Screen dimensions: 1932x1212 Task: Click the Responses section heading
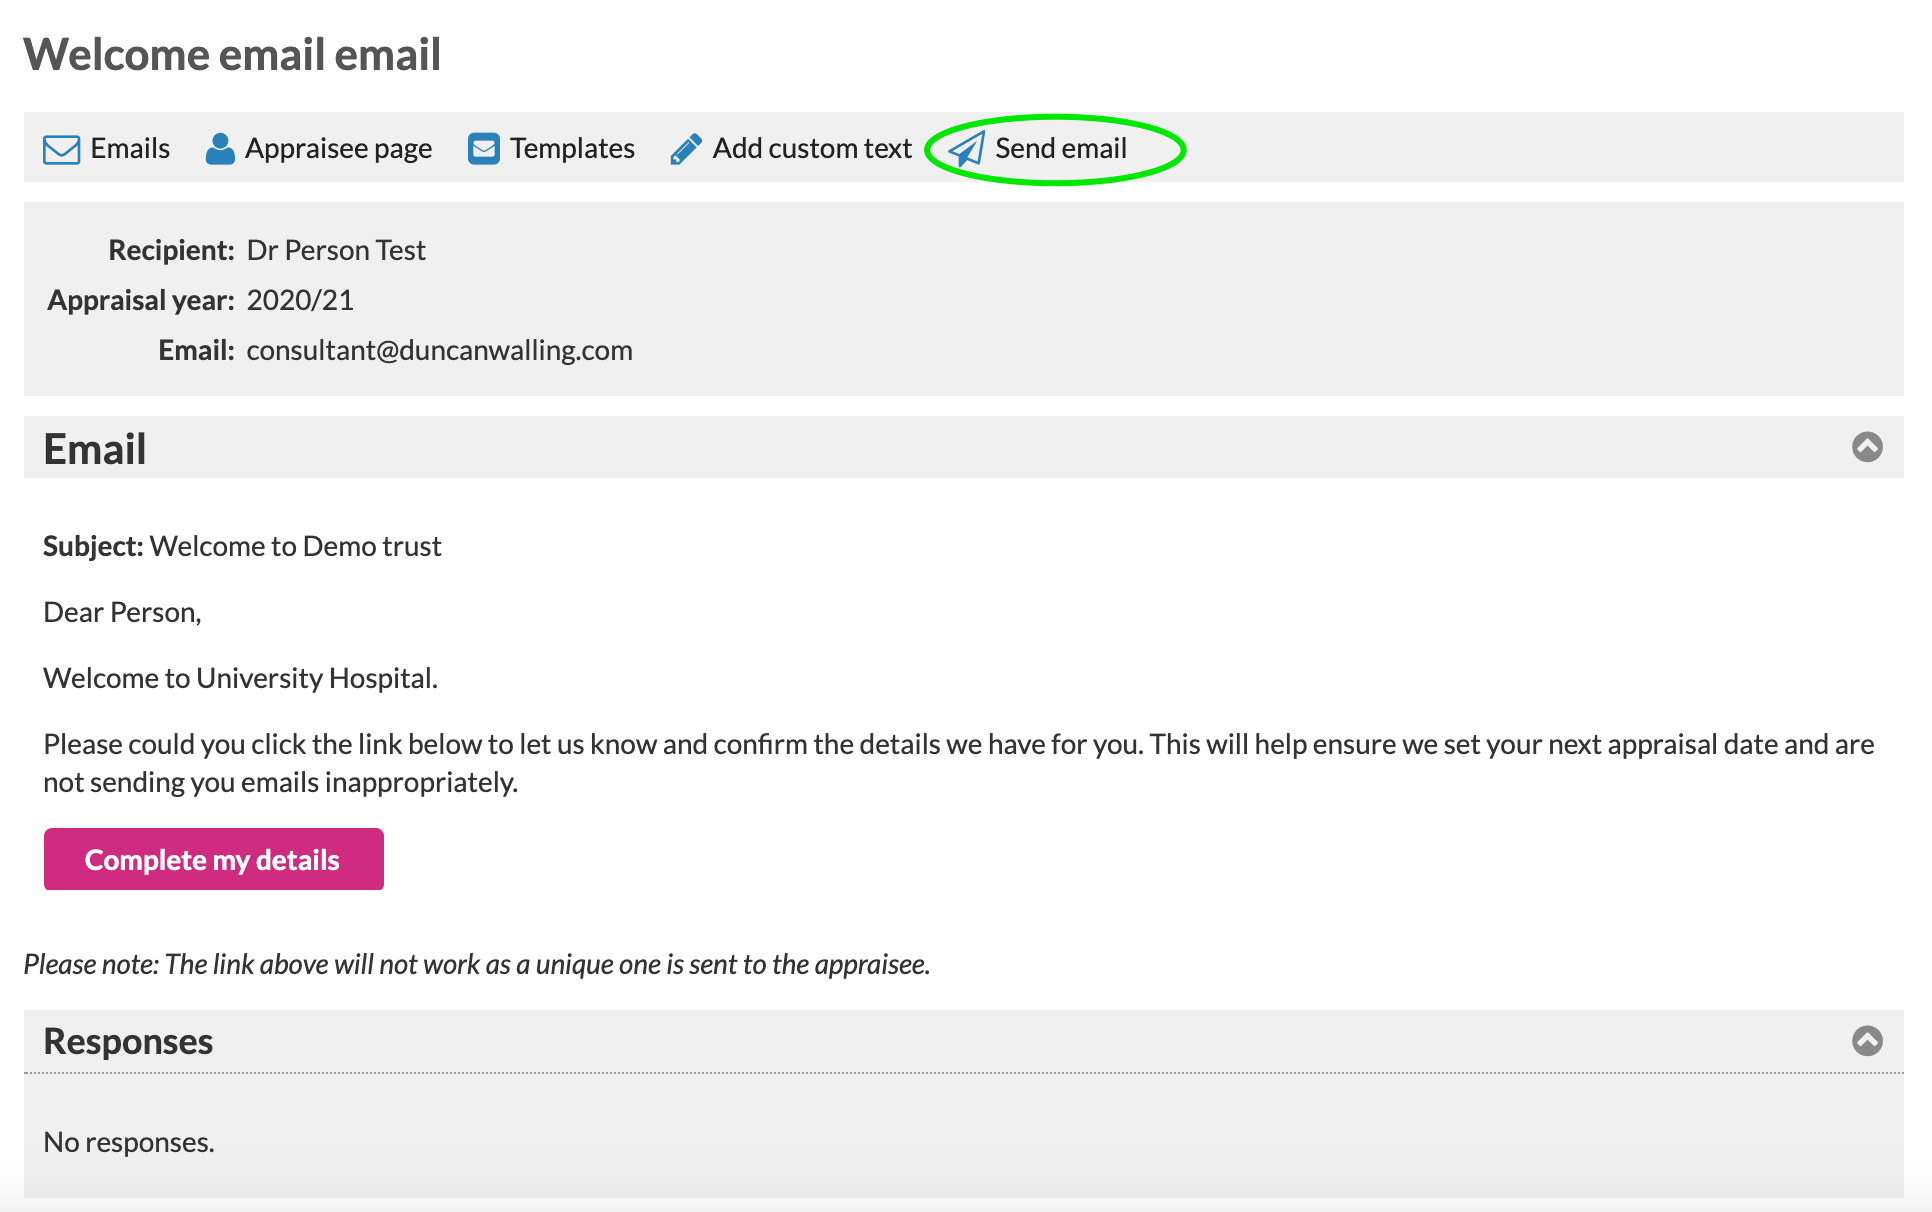128,1041
